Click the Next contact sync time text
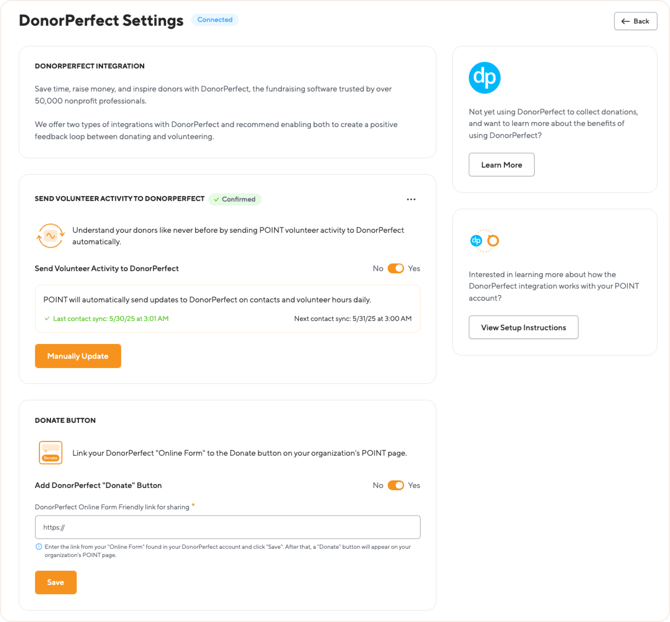 click(x=352, y=318)
